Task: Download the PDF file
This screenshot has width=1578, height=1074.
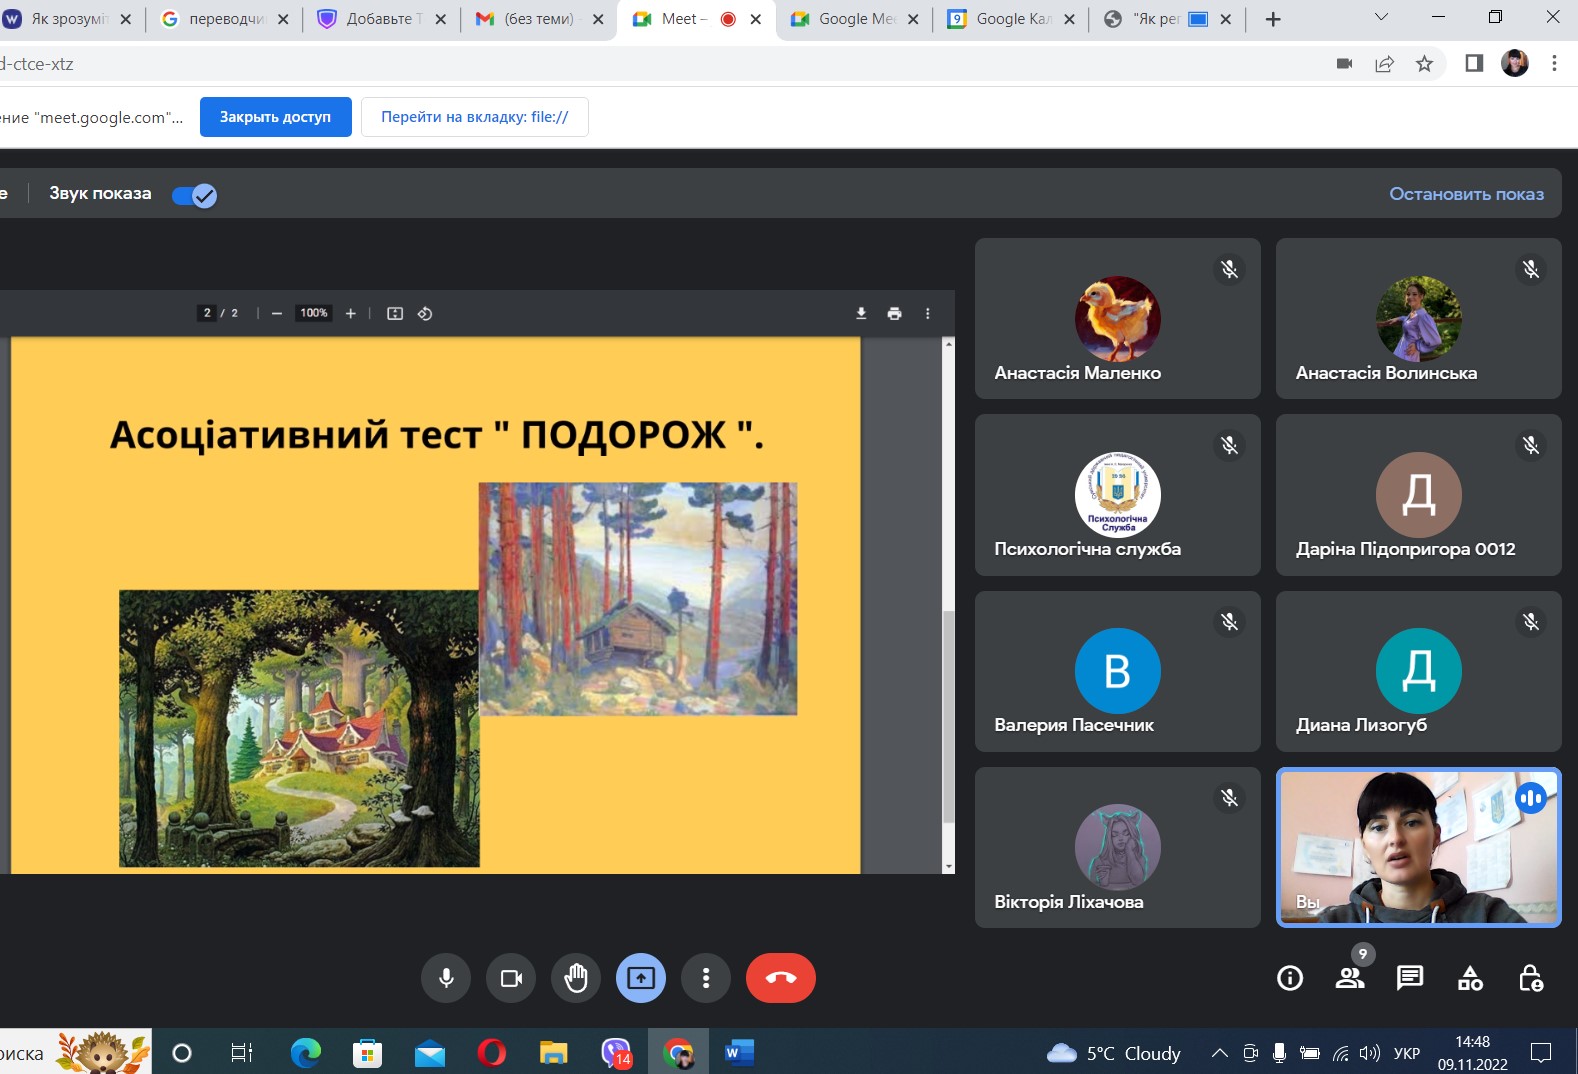Action: point(861,314)
